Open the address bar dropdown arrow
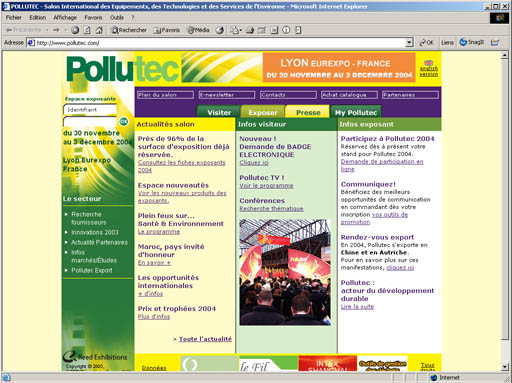Image resolution: width=512 pixels, height=383 pixels. pos(410,42)
